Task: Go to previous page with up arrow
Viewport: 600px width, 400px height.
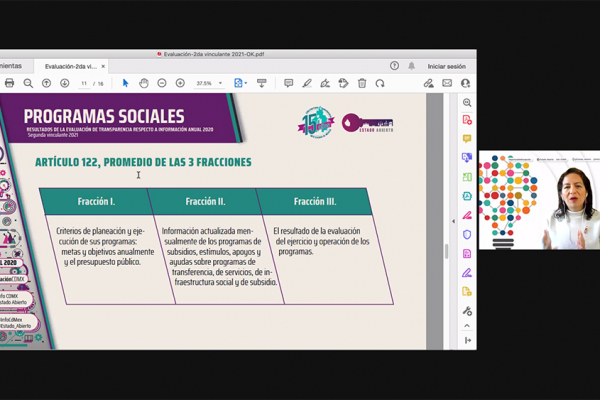Action: click(46, 83)
